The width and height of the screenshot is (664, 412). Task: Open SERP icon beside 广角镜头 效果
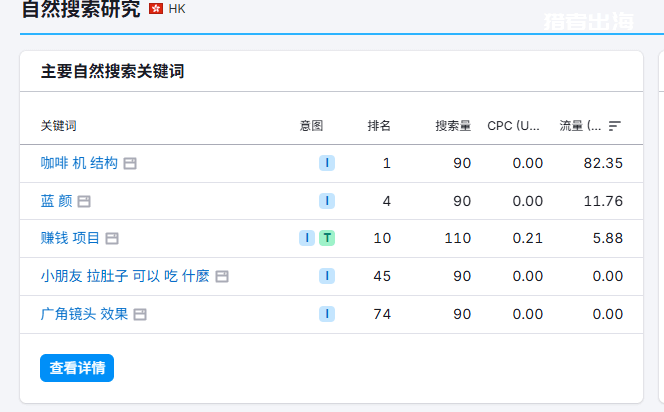[140, 315]
